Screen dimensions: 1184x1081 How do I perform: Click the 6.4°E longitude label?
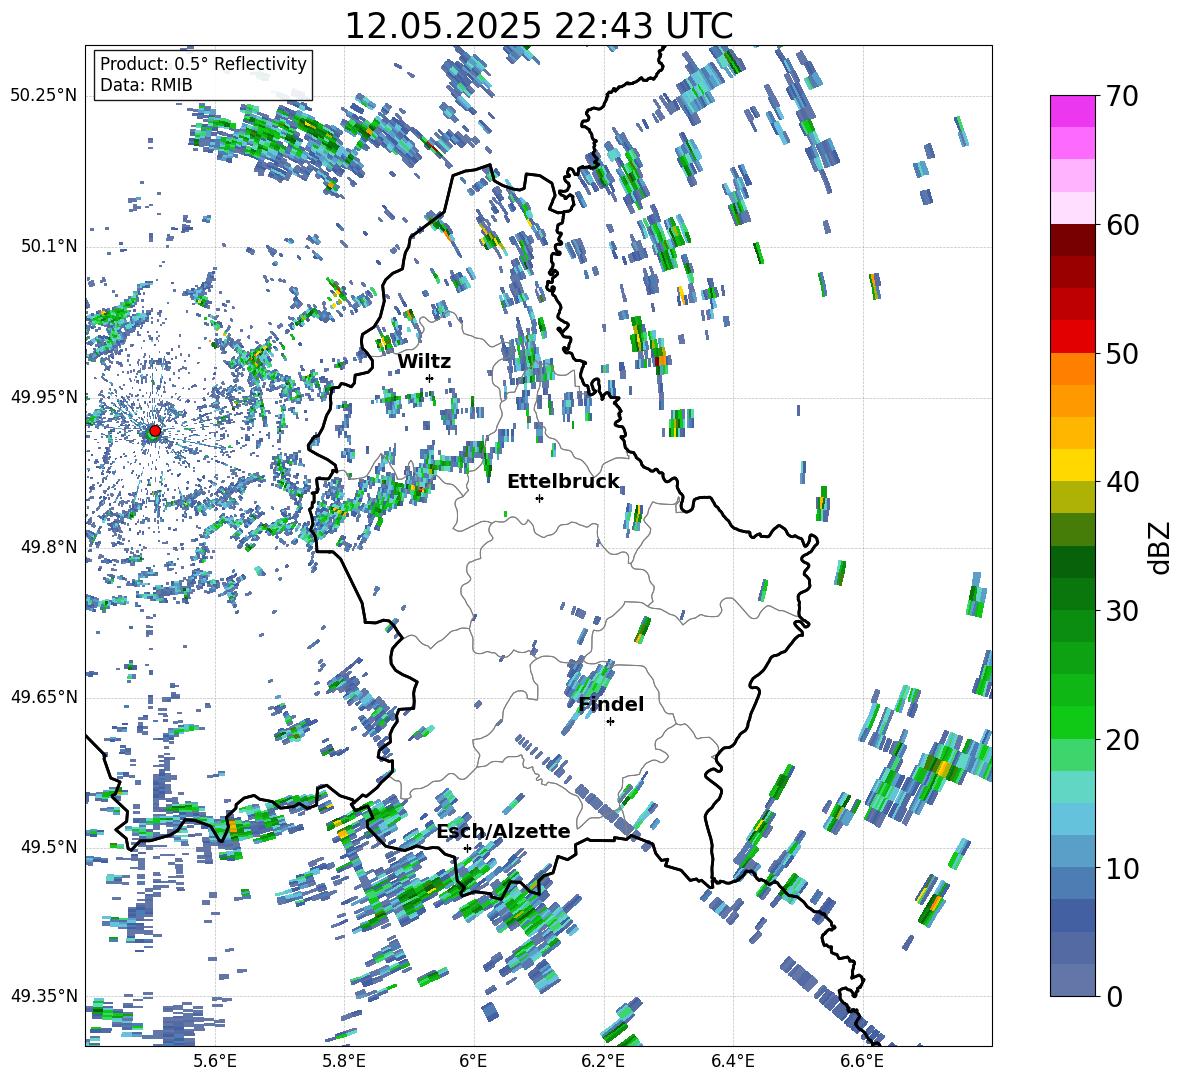(x=733, y=1061)
